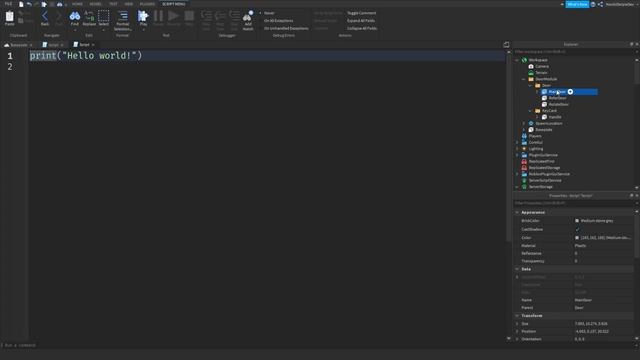Screen dimensions: 640x360
Task: Click the SpawnLocation icon in Explorer
Action: point(531,123)
